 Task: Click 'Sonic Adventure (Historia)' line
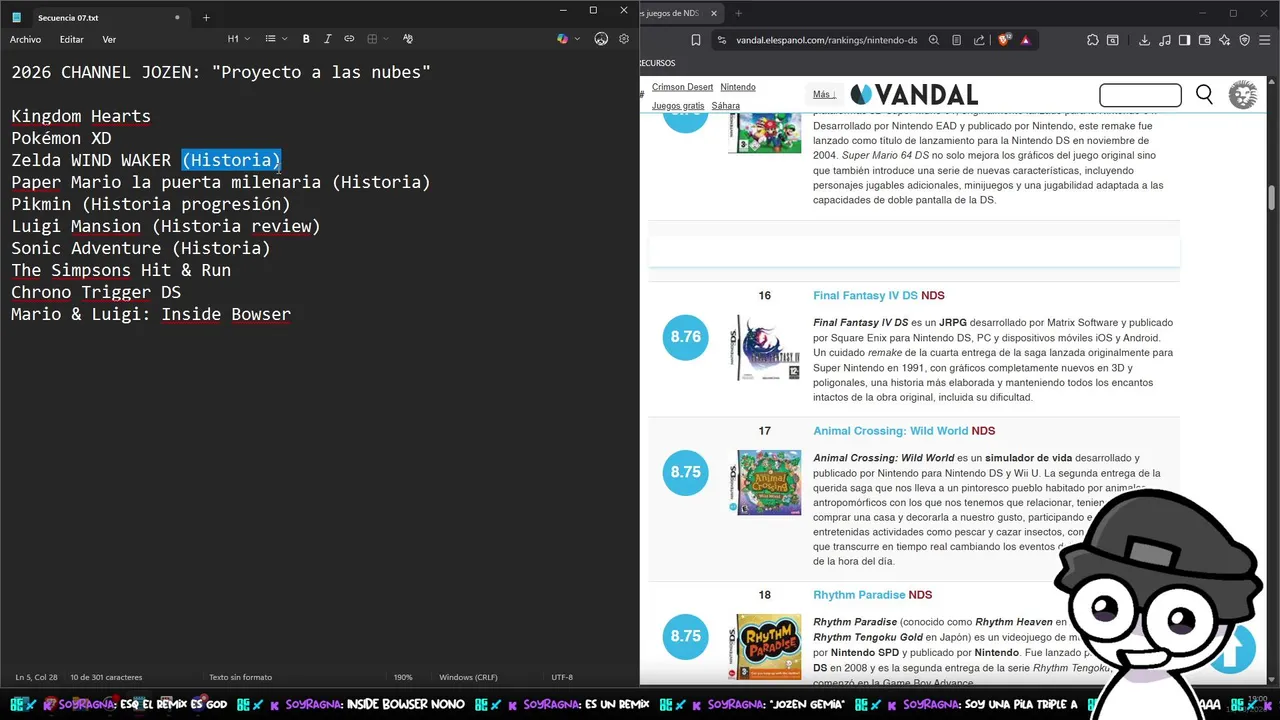point(141,248)
